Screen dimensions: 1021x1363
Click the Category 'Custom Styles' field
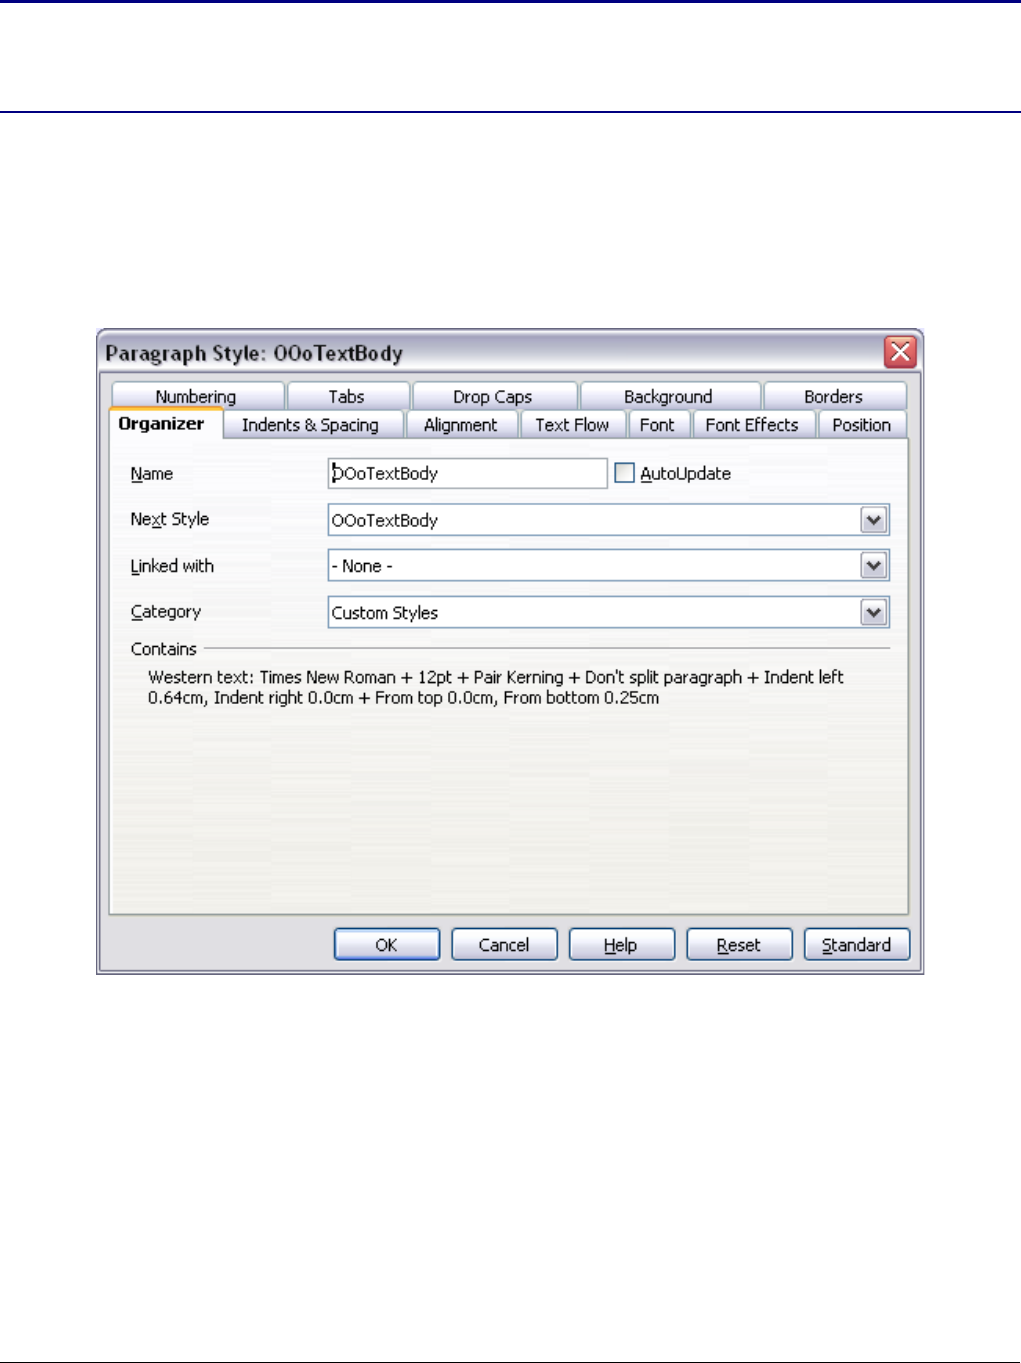pyautogui.click(x=608, y=612)
